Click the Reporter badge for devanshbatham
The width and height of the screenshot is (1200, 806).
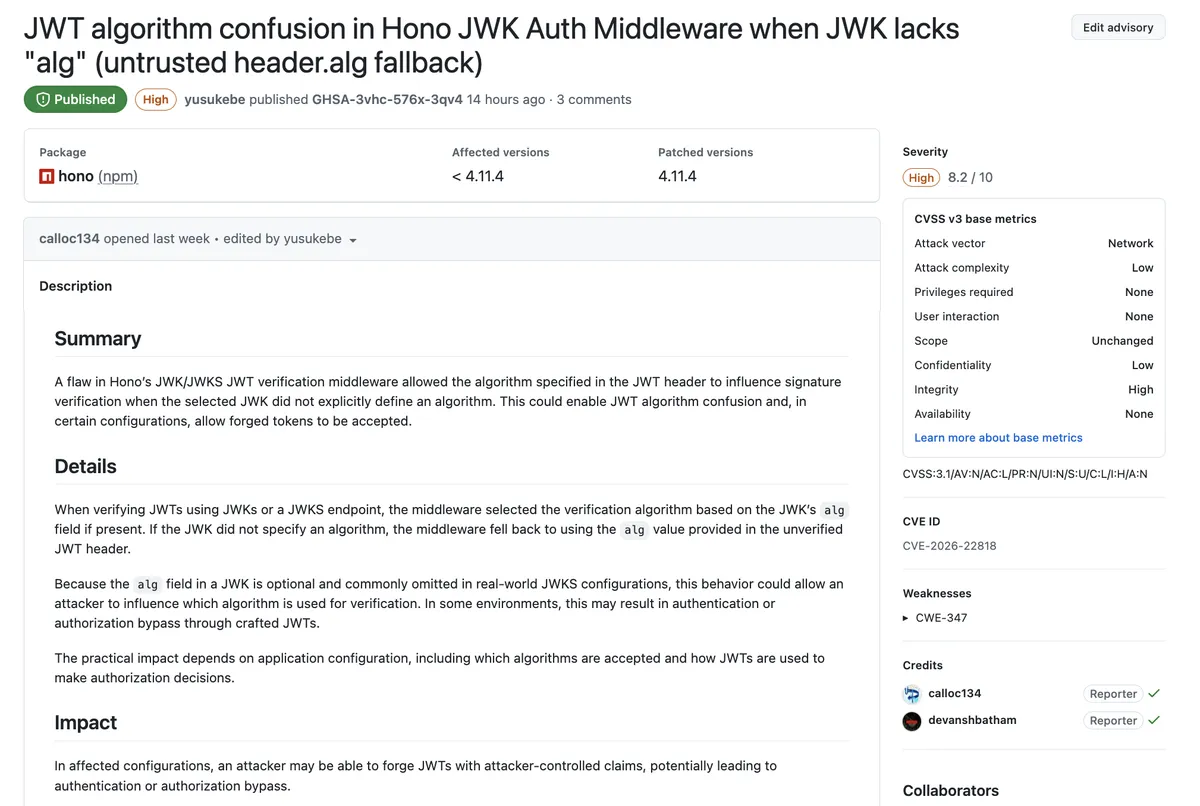coord(1113,721)
